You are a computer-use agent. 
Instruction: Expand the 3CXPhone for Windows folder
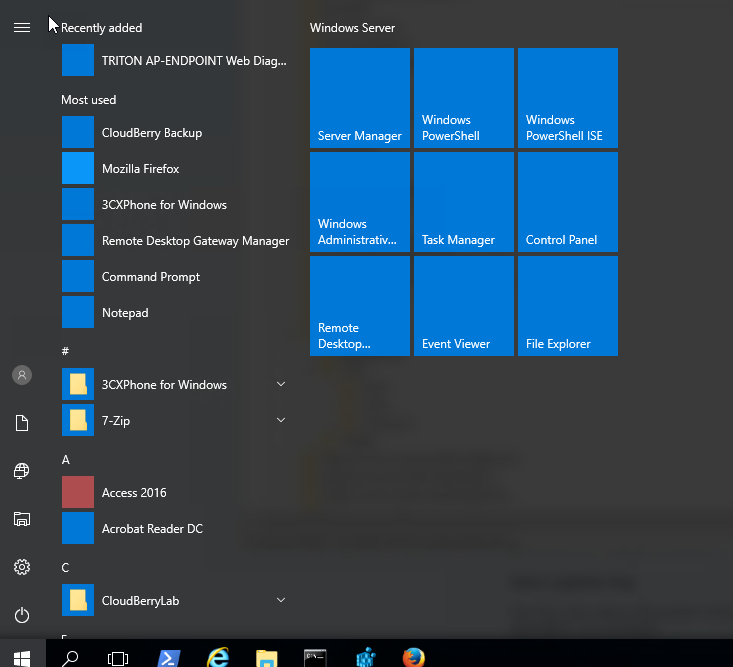[x=281, y=385]
